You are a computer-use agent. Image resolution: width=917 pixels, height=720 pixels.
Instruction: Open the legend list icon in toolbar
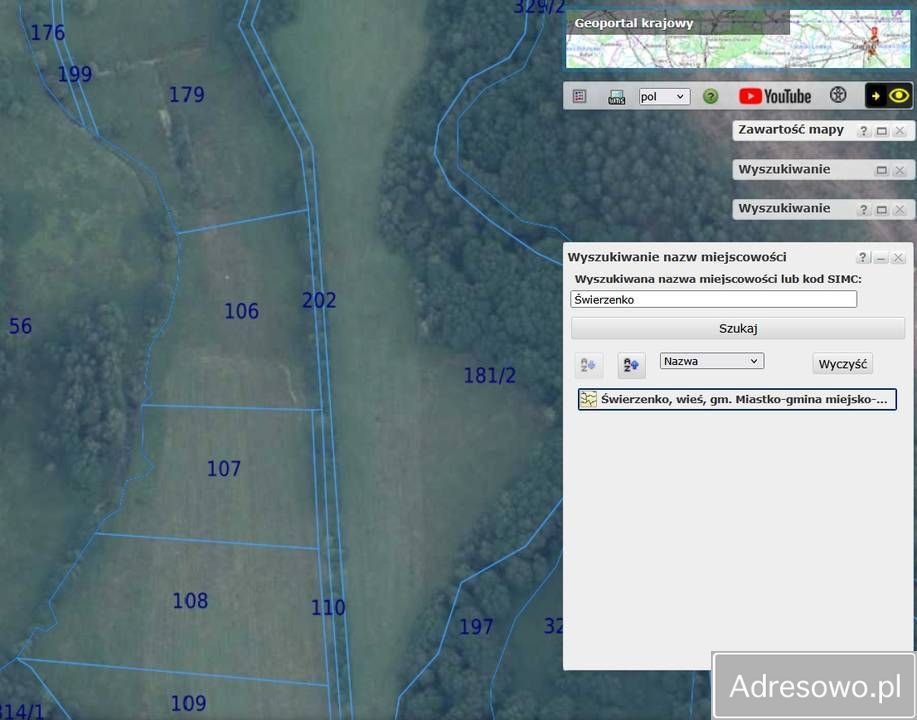tap(579, 97)
